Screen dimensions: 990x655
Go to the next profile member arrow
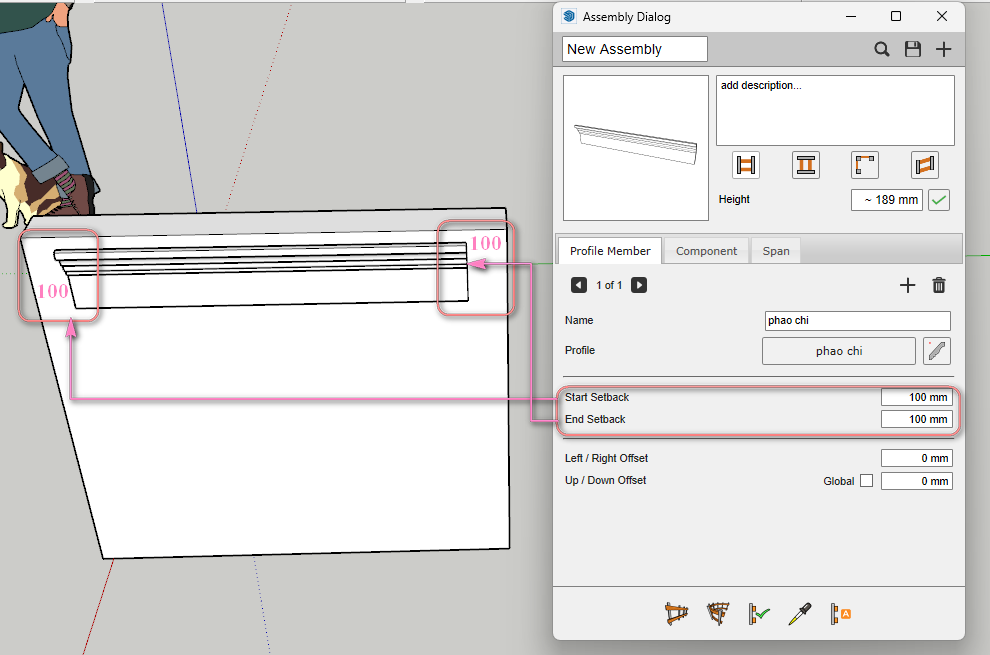click(x=639, y=285)
